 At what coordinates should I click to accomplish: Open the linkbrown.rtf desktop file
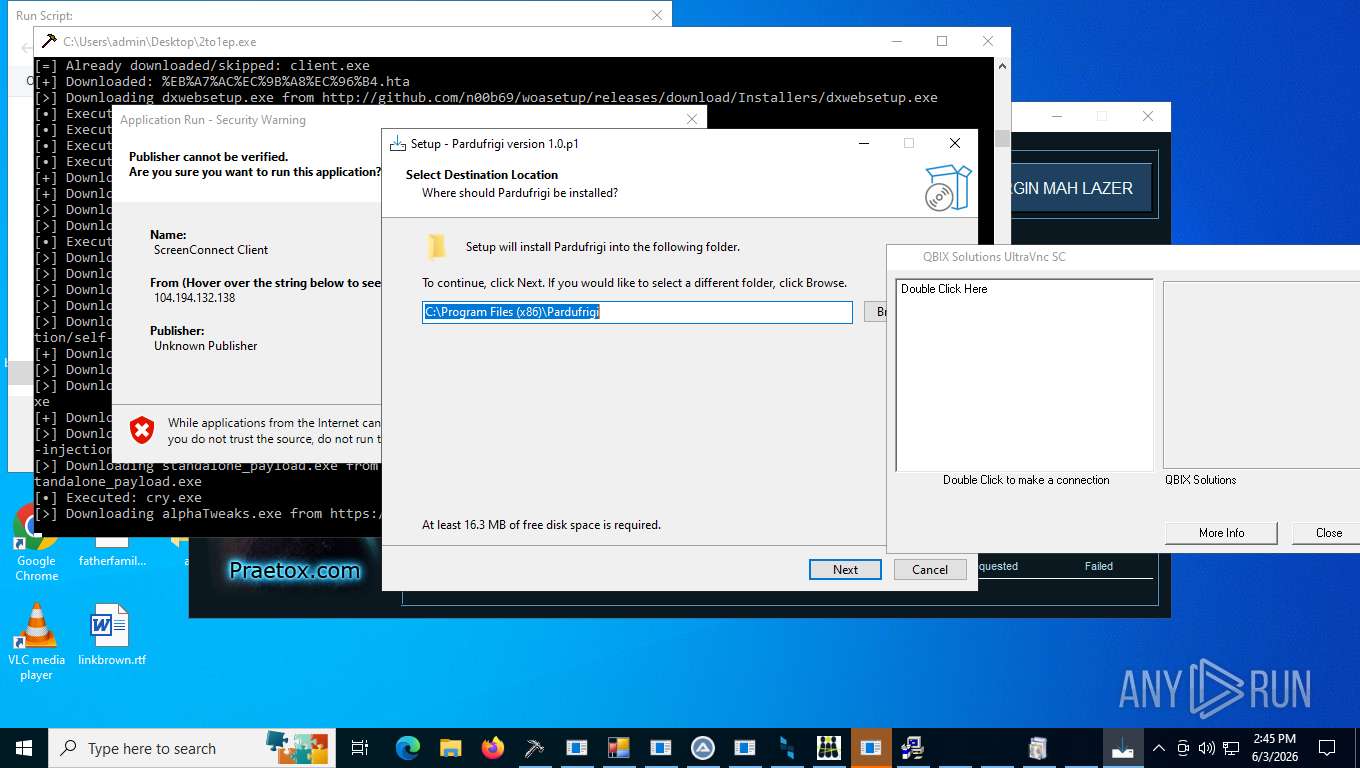point(111,635)
